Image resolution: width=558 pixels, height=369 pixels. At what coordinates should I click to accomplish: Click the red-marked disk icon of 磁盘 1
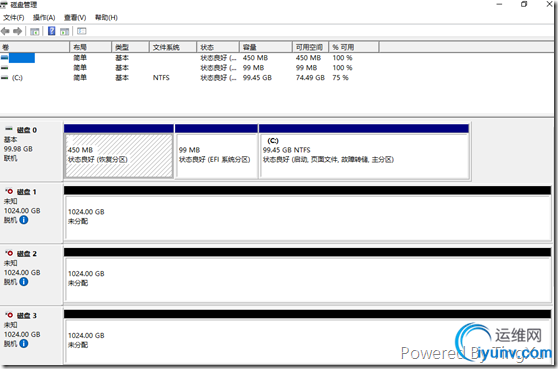[9, 191]
